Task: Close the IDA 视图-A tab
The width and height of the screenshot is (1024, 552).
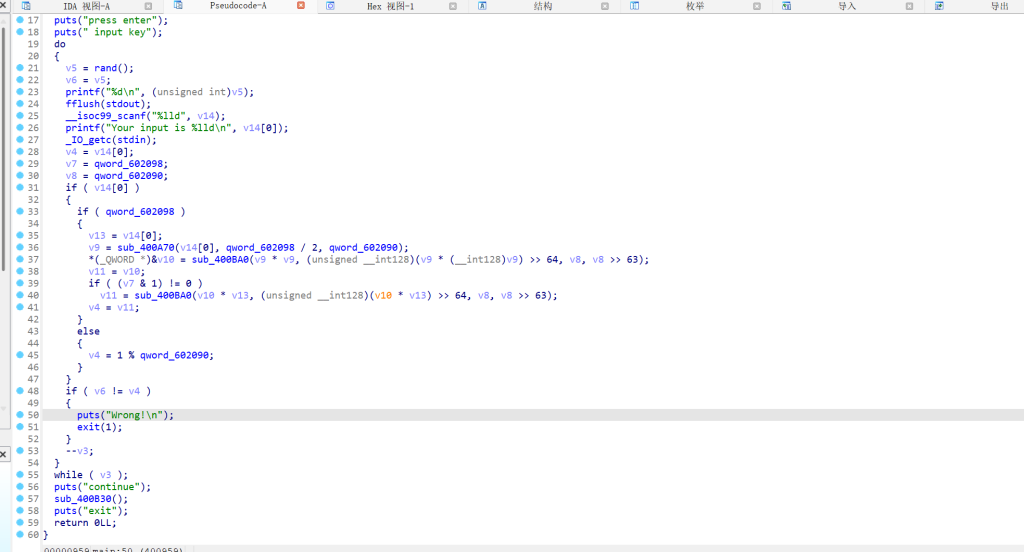Action: [148, 6]
